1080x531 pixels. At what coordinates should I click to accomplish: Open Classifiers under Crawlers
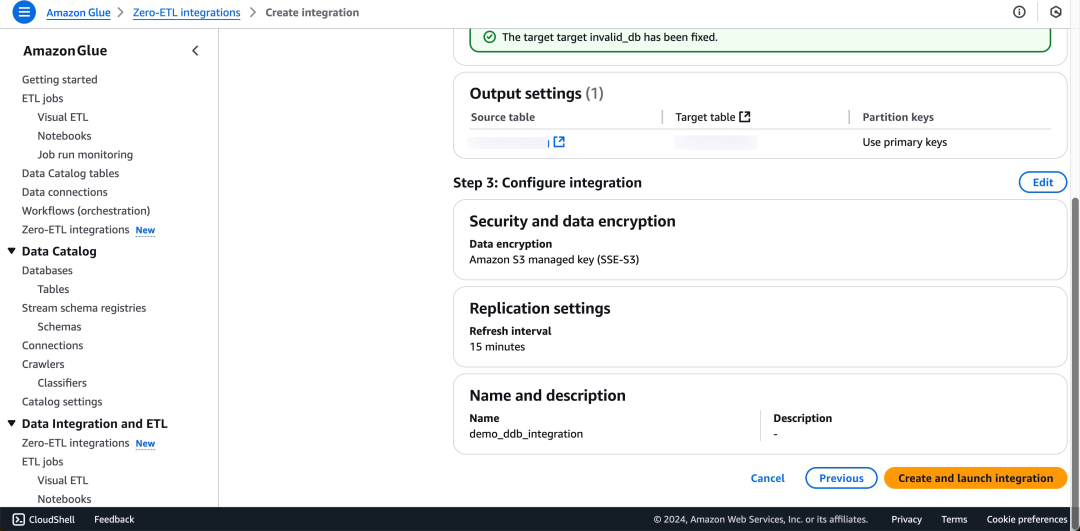62,383
